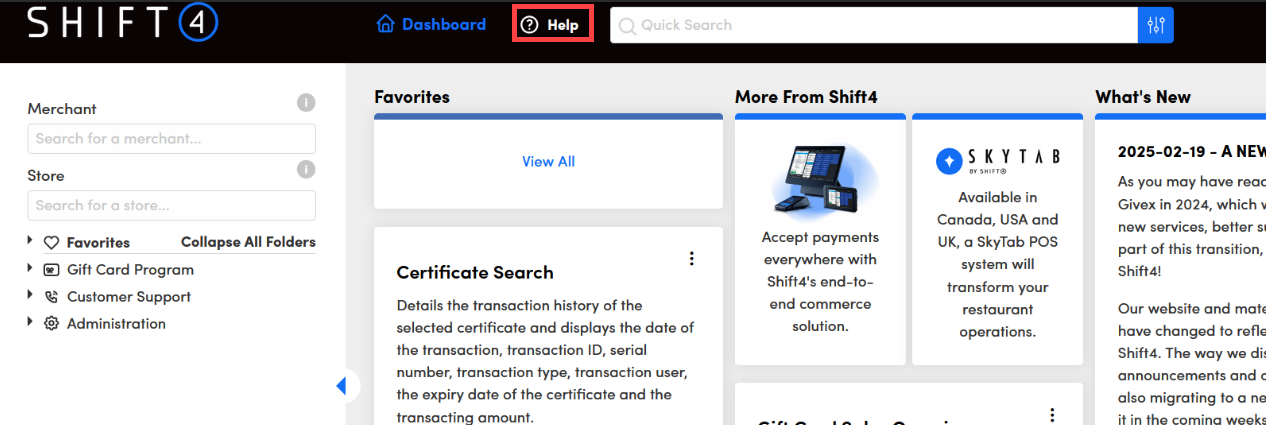Click the Gift Card Program card icon
Screen dimensions: 1266x425
52,269
